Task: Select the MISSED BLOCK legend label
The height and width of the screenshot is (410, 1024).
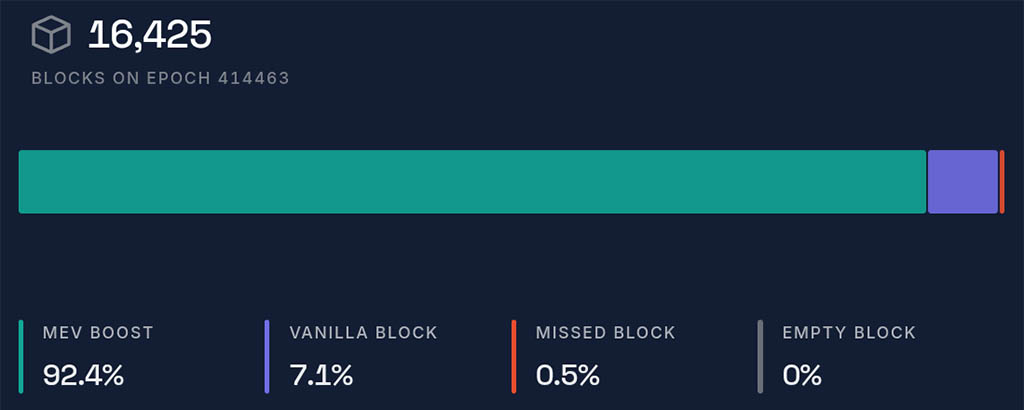Action: [606, 333]
